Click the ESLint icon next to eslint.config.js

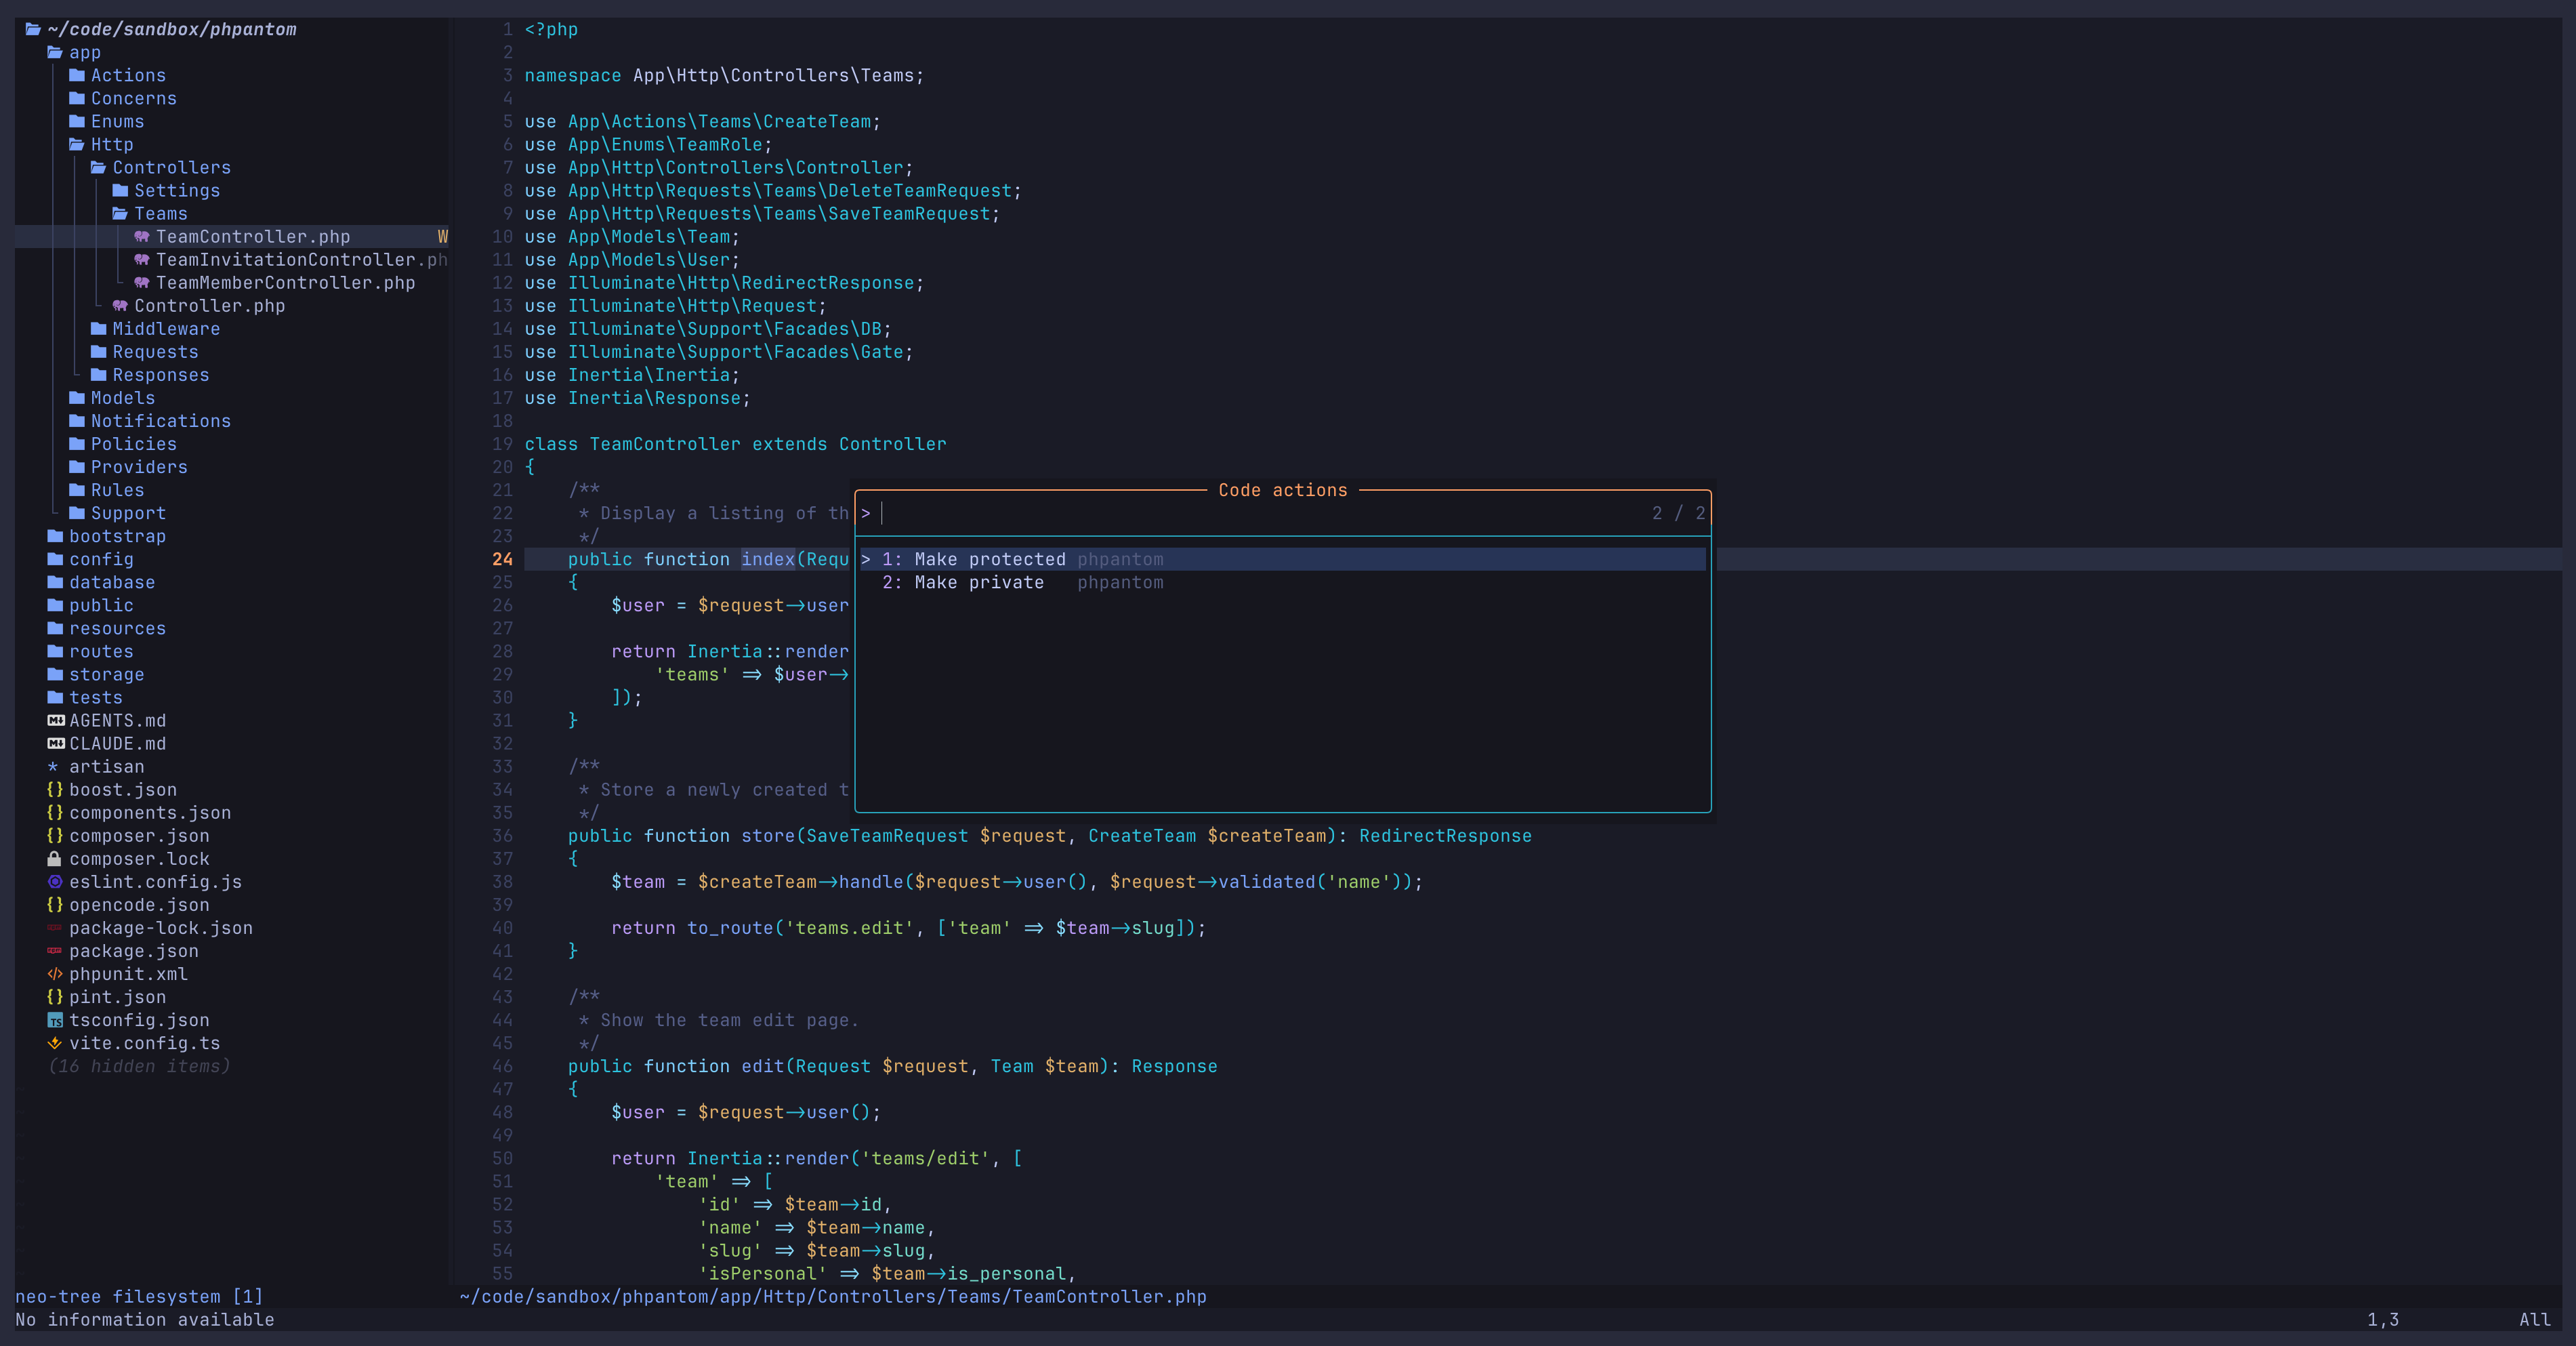55,882
